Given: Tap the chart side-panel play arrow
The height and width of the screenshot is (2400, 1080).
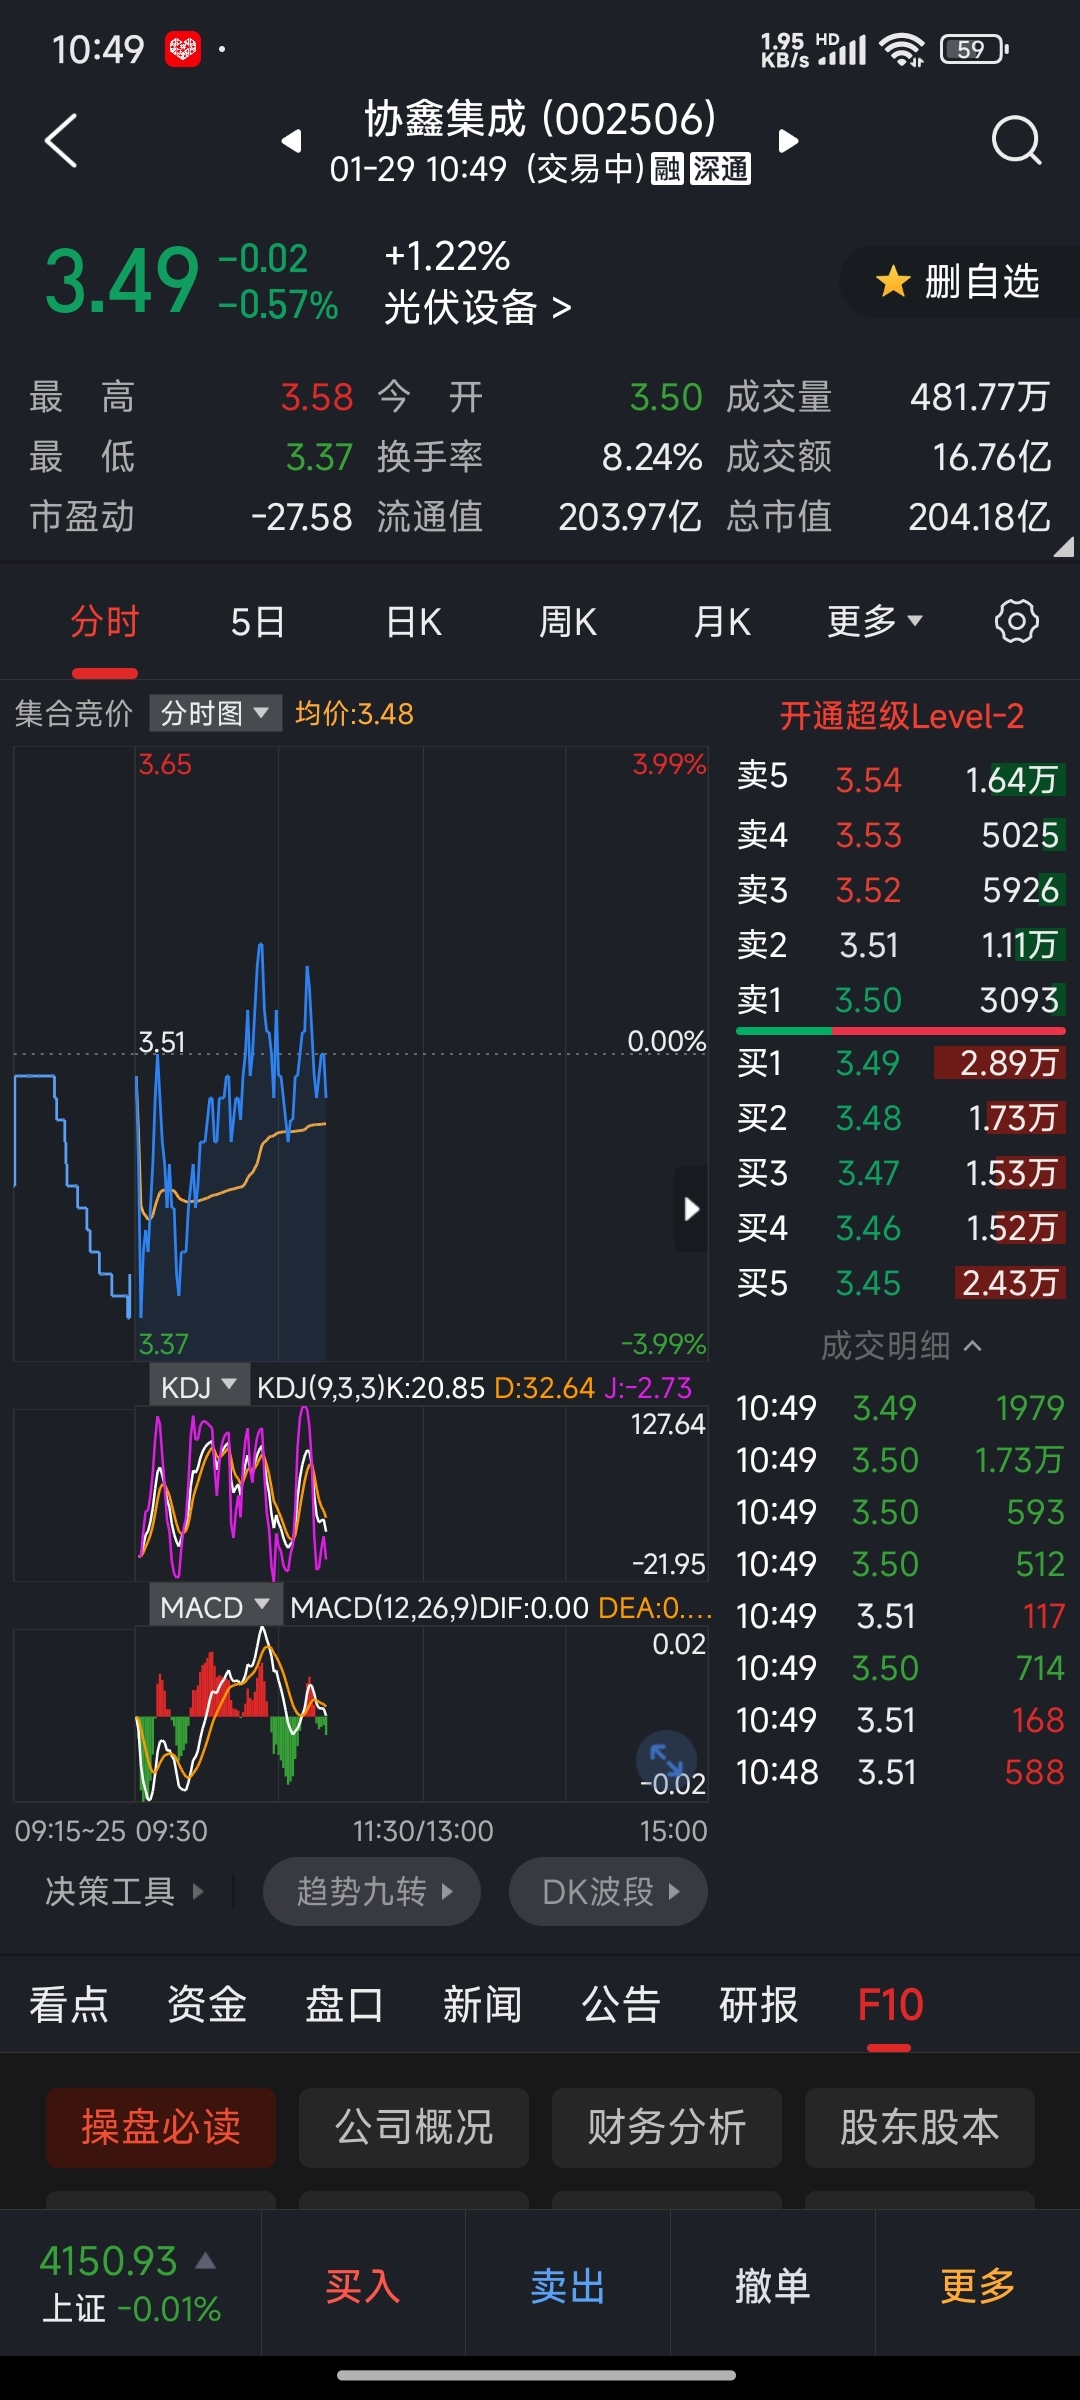Looking at the screenshot, I should pos(691,1209).
